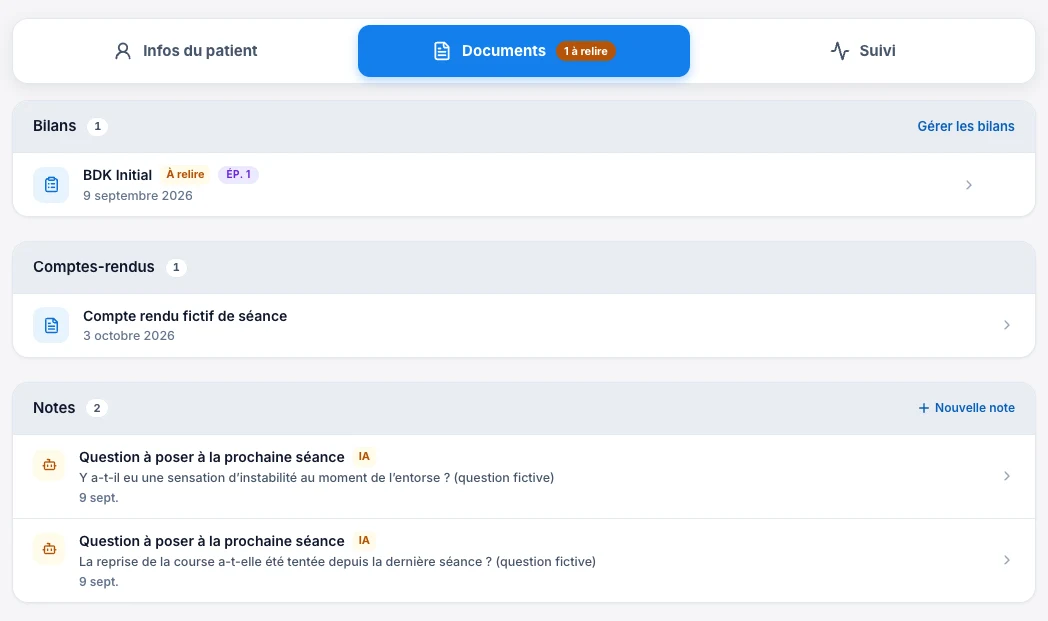Click the '1 à relire' badge

tap(585, 51)
